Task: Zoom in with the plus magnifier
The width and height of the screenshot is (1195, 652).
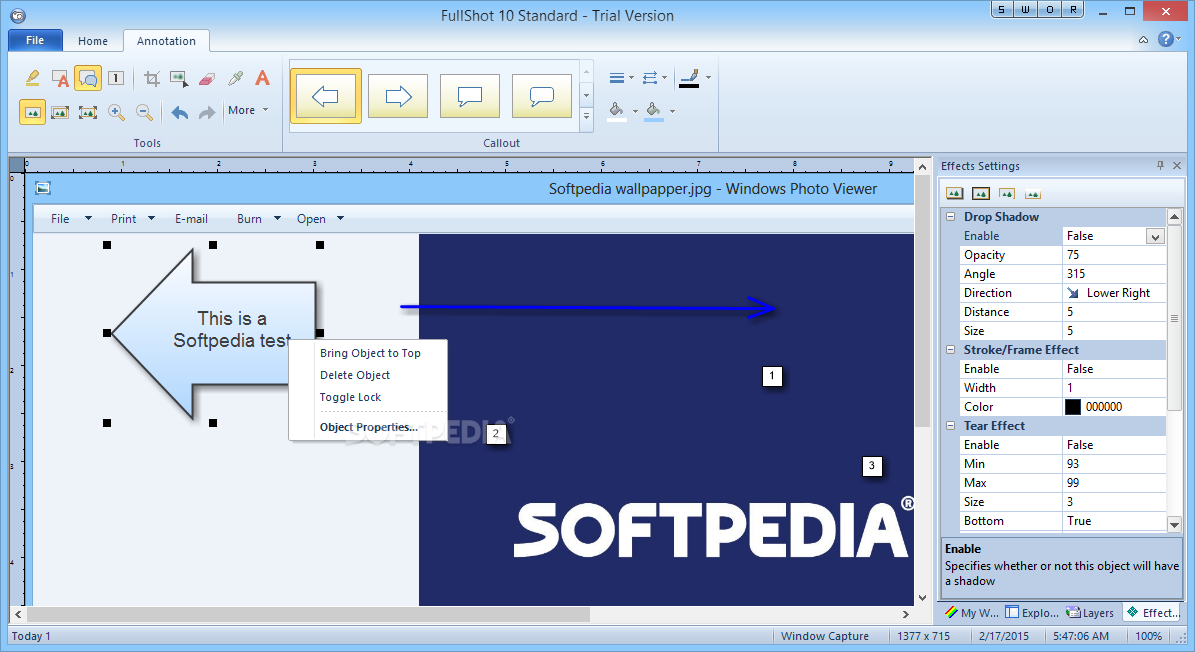Action: [116, 113]
